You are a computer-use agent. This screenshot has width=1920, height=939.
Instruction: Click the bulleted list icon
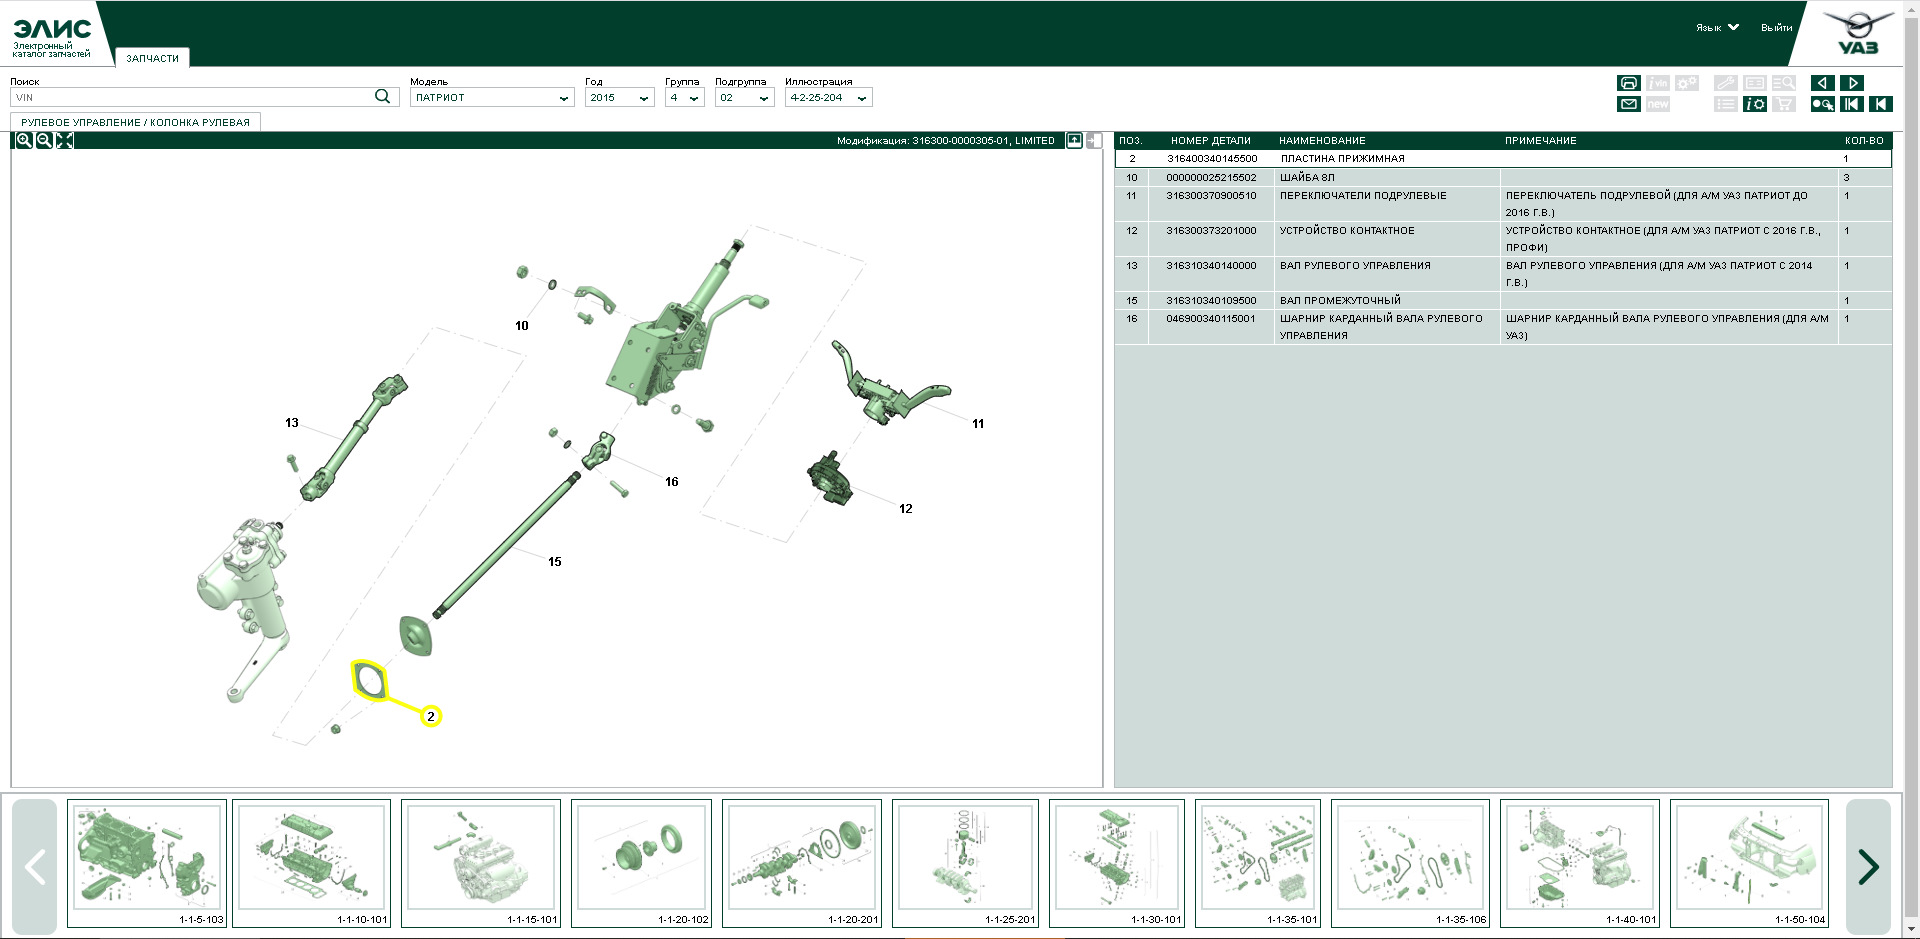tap(1725, 104)
